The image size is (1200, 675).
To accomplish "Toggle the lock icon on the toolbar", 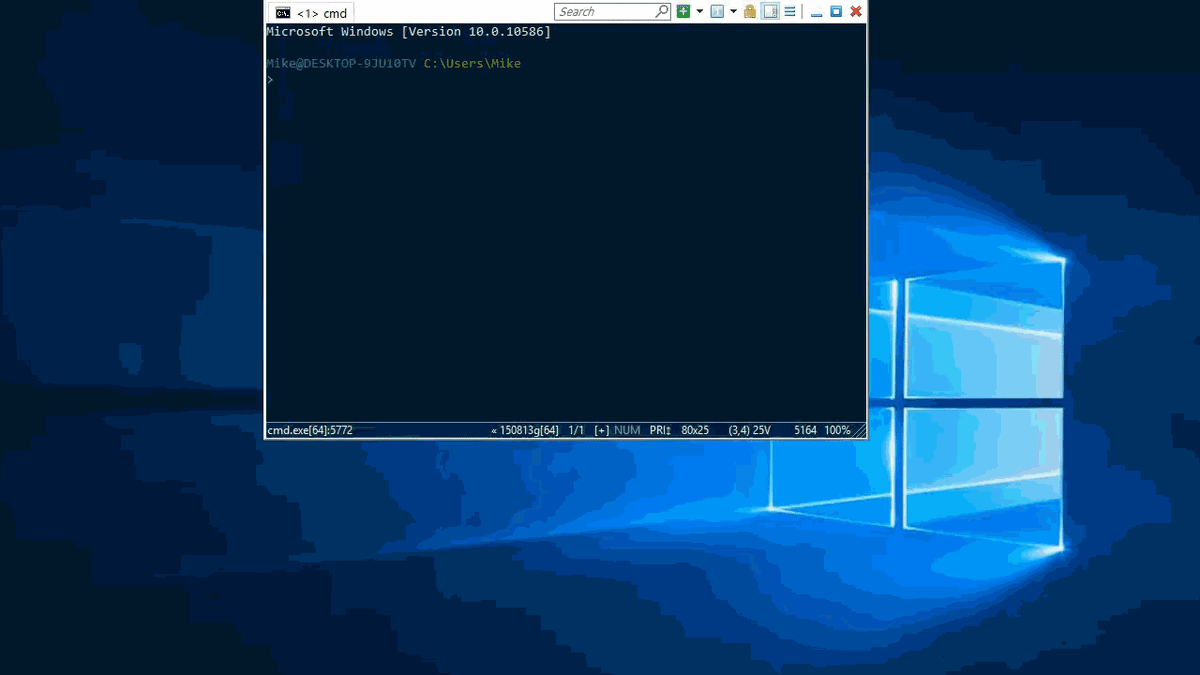I will [750, 12].
